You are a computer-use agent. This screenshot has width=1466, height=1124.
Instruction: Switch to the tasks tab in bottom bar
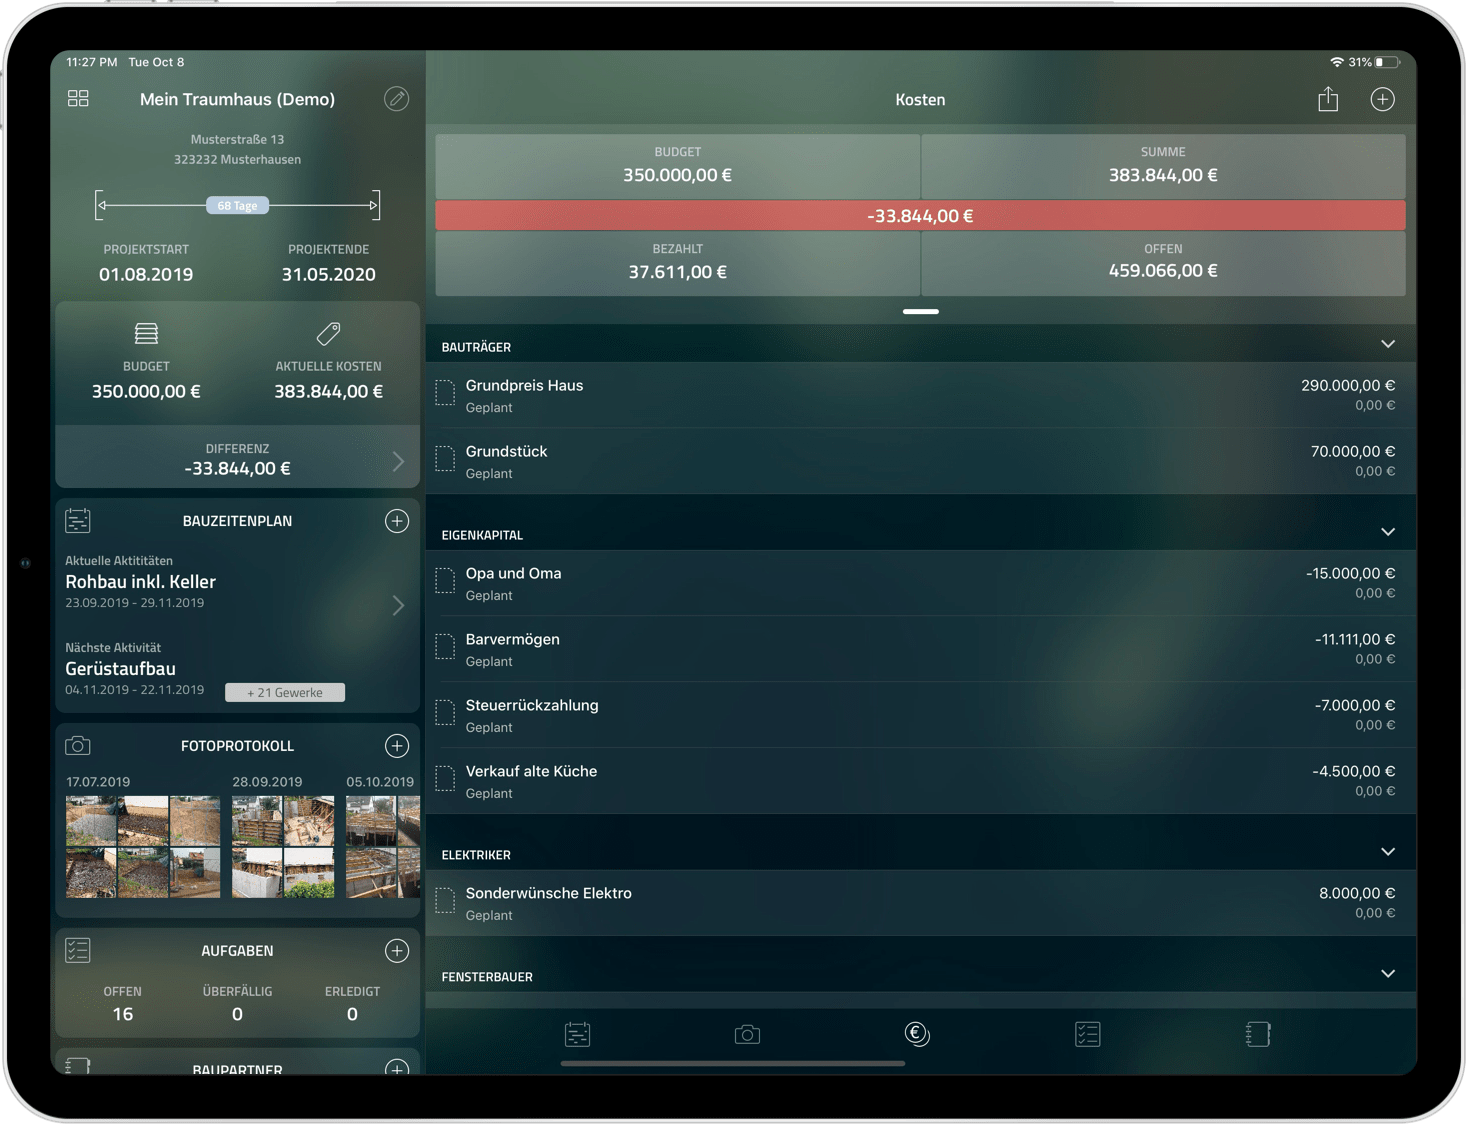pyautogui.click(x=1088, y=1034)
